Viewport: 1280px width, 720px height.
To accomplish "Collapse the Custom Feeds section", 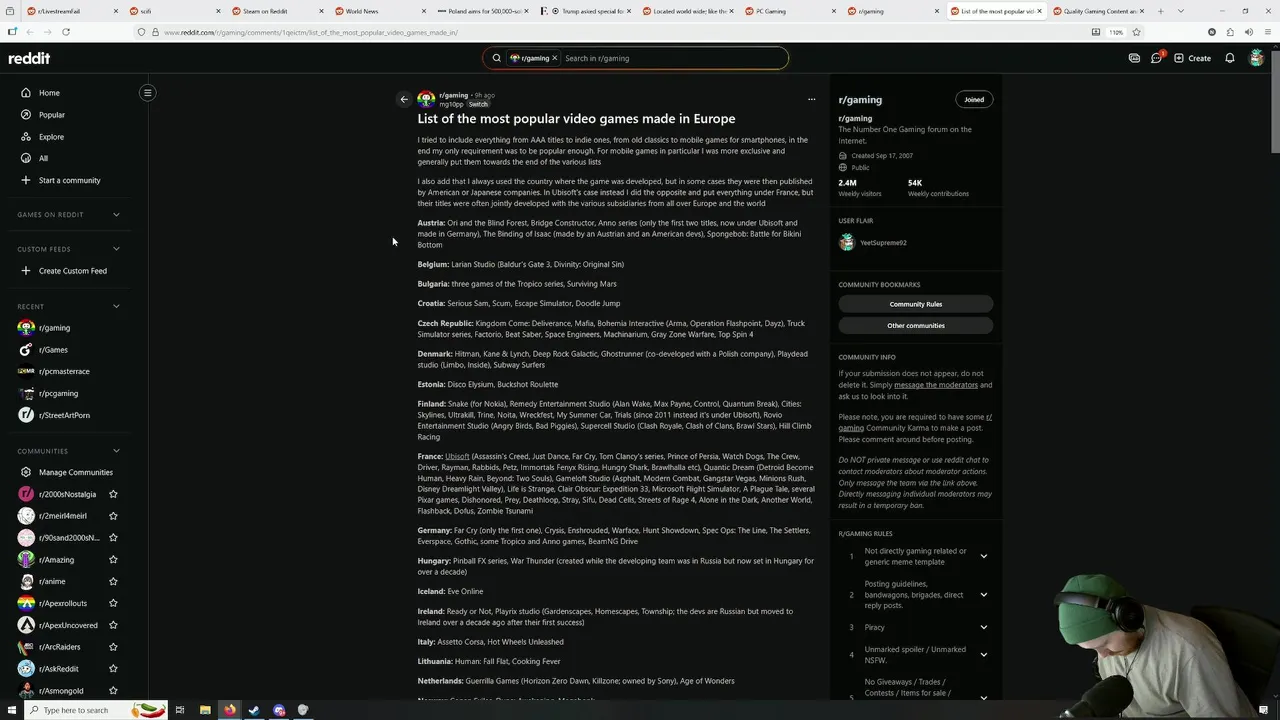I will tap(116, 248).
